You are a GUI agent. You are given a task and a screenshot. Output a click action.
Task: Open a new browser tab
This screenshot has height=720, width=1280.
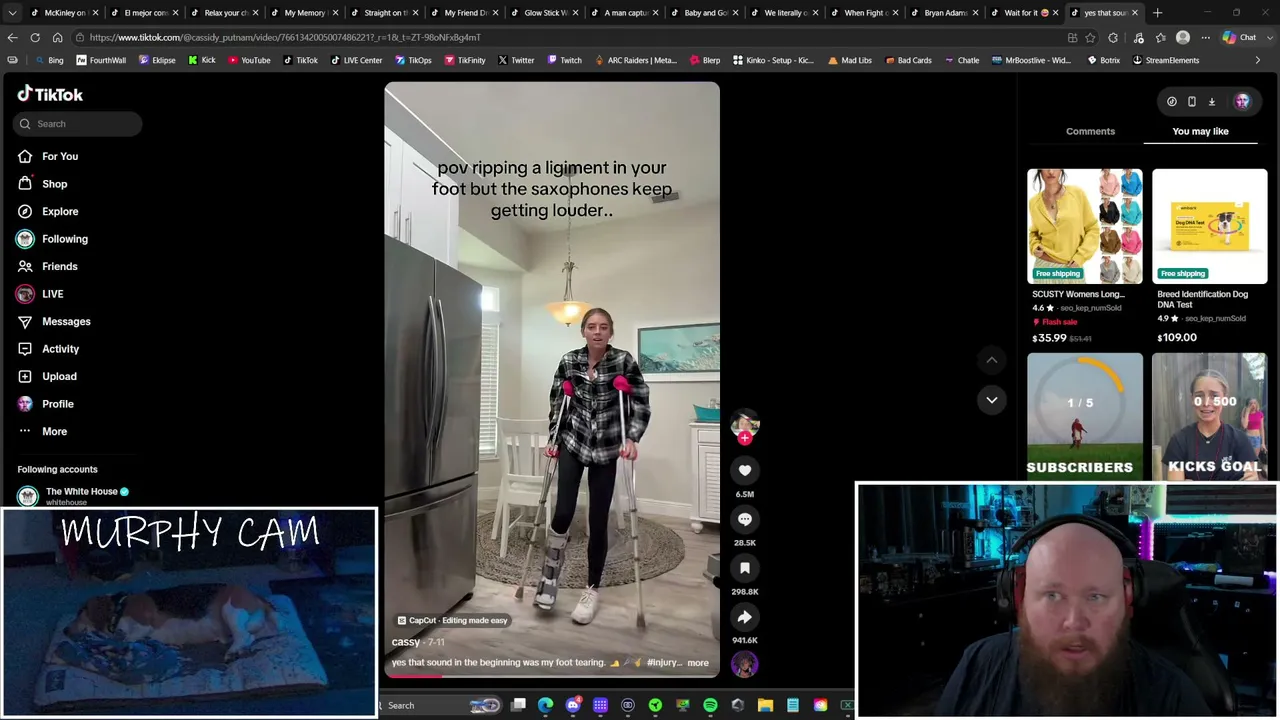[1157, 13]
